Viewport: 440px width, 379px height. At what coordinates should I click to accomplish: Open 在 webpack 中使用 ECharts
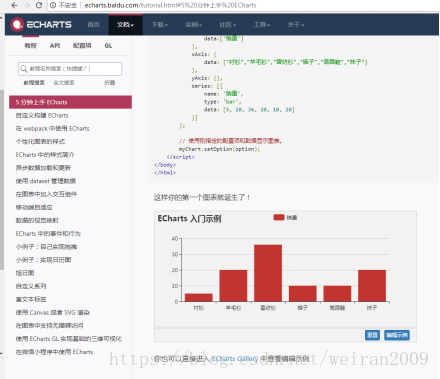[x=52, y=128]
